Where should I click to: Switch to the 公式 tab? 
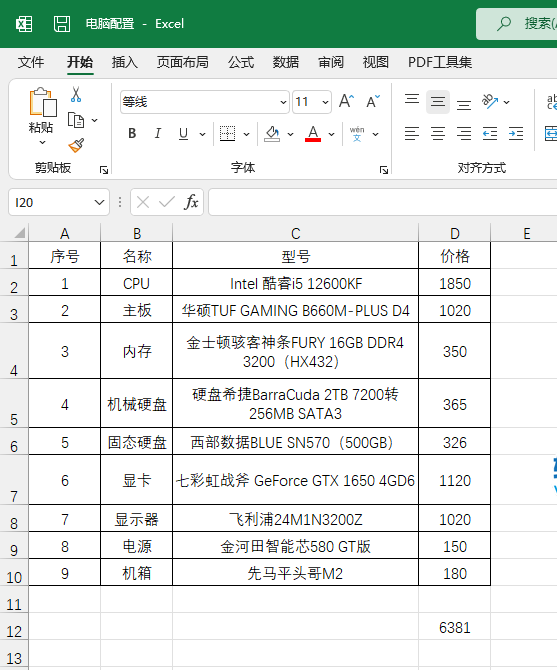[241, 62]
